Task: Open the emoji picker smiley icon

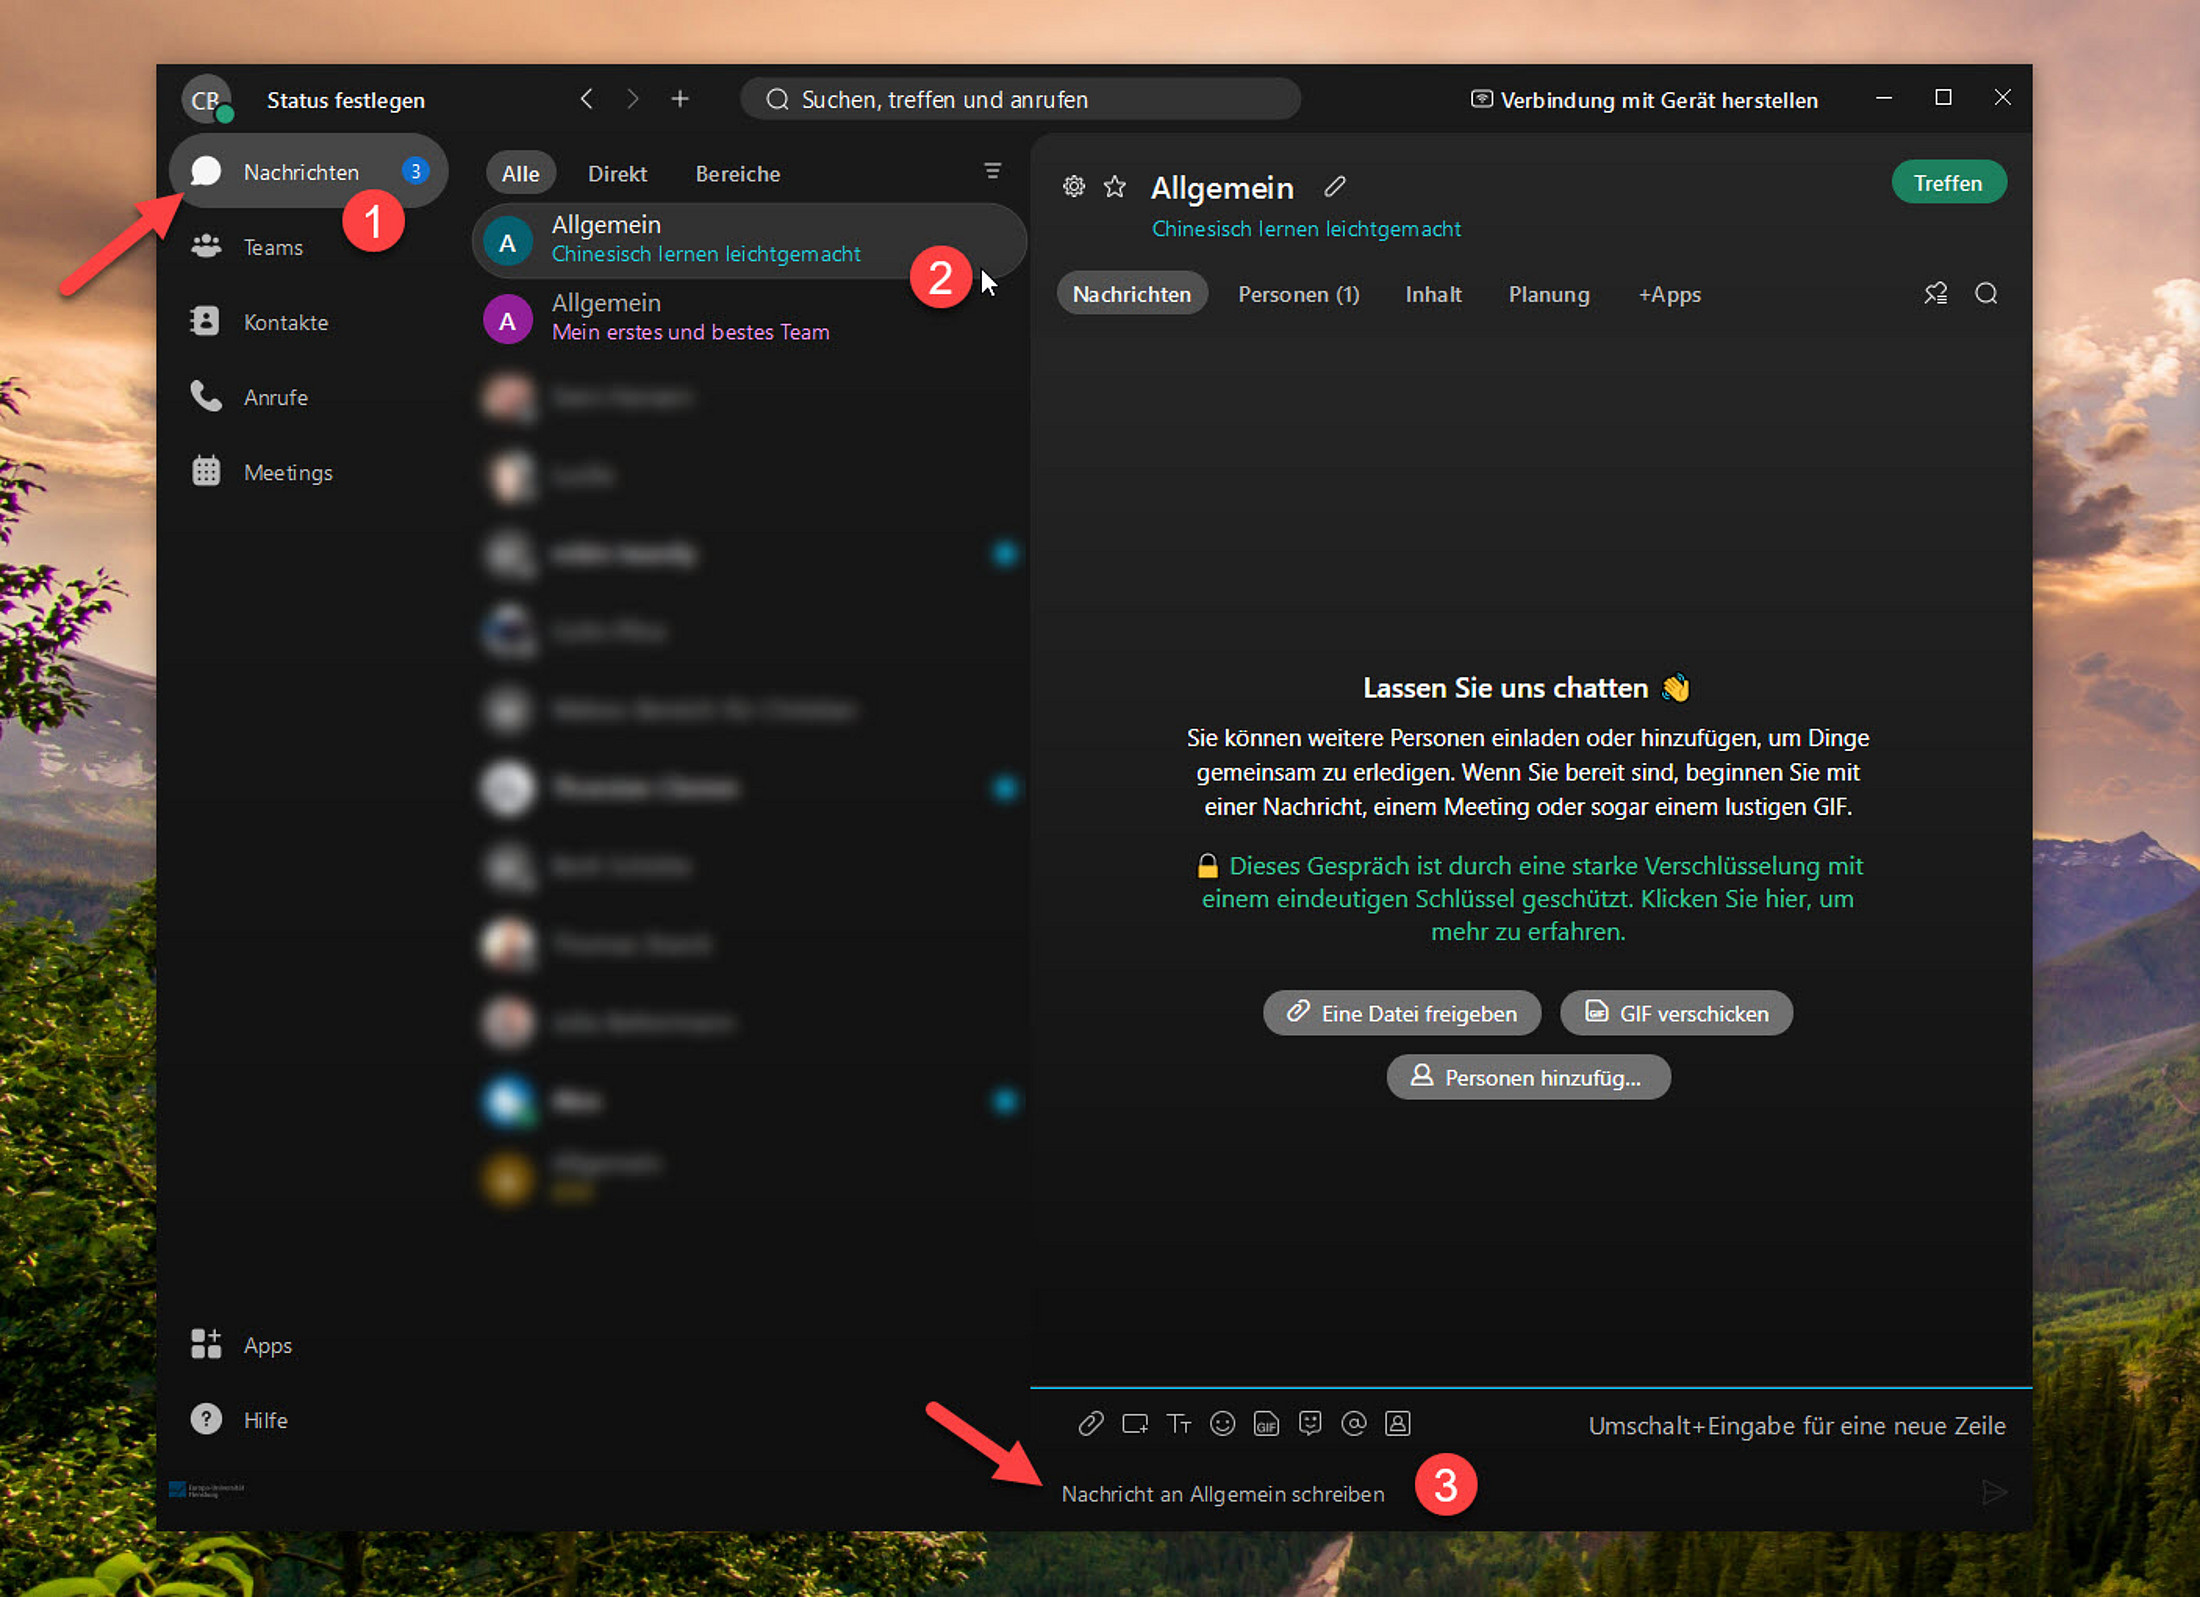Action: (1222, 1424)
